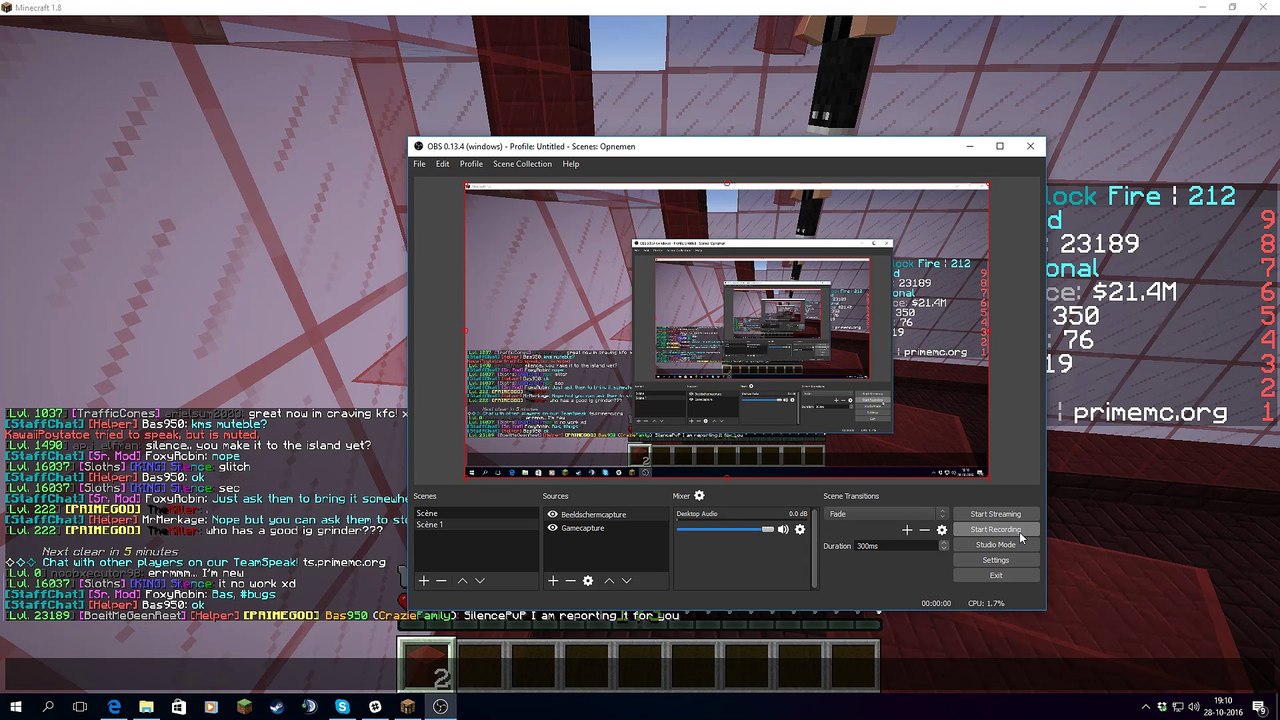Launch Microsoft Edge from the taskbar

click(x=114, y=707)
